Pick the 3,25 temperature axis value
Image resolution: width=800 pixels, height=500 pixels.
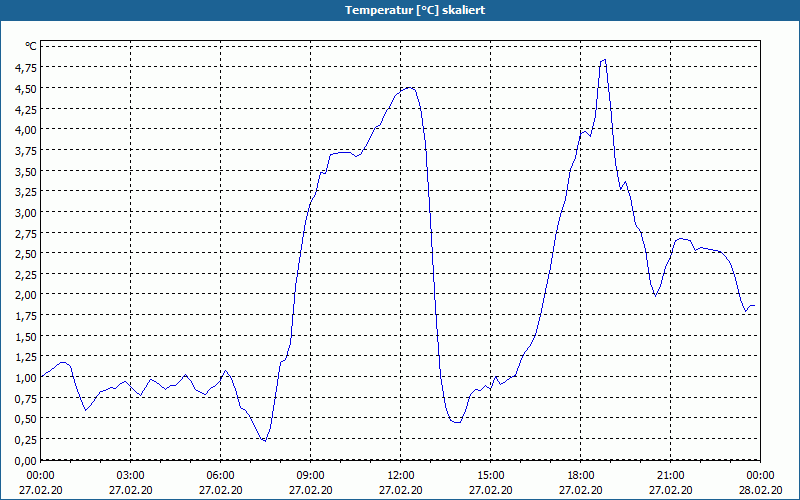(x=28, y=191)
